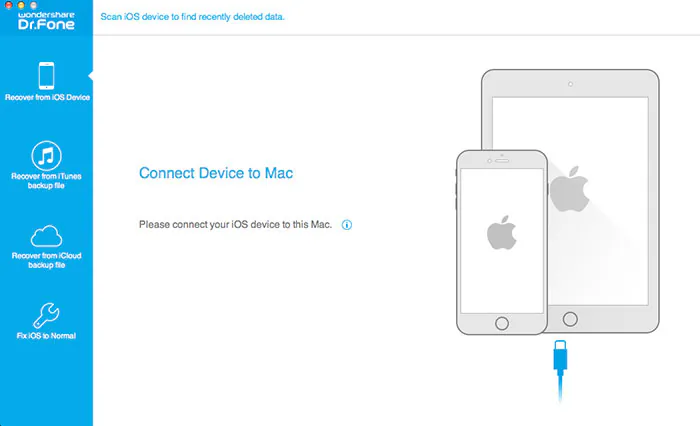Switch to Recover from iTunes backup file label
Screen dimensions: 700x426
(46, 181)
